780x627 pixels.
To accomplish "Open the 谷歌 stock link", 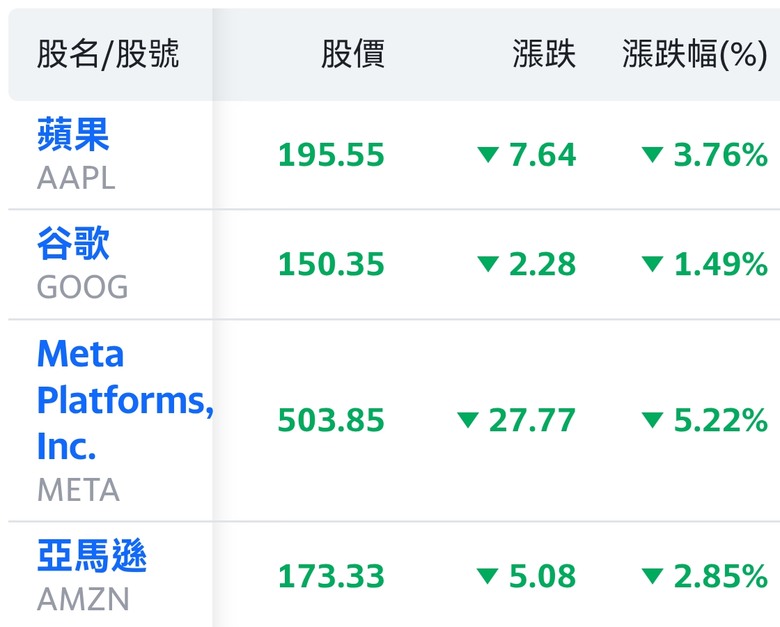I will click(73, 243).
